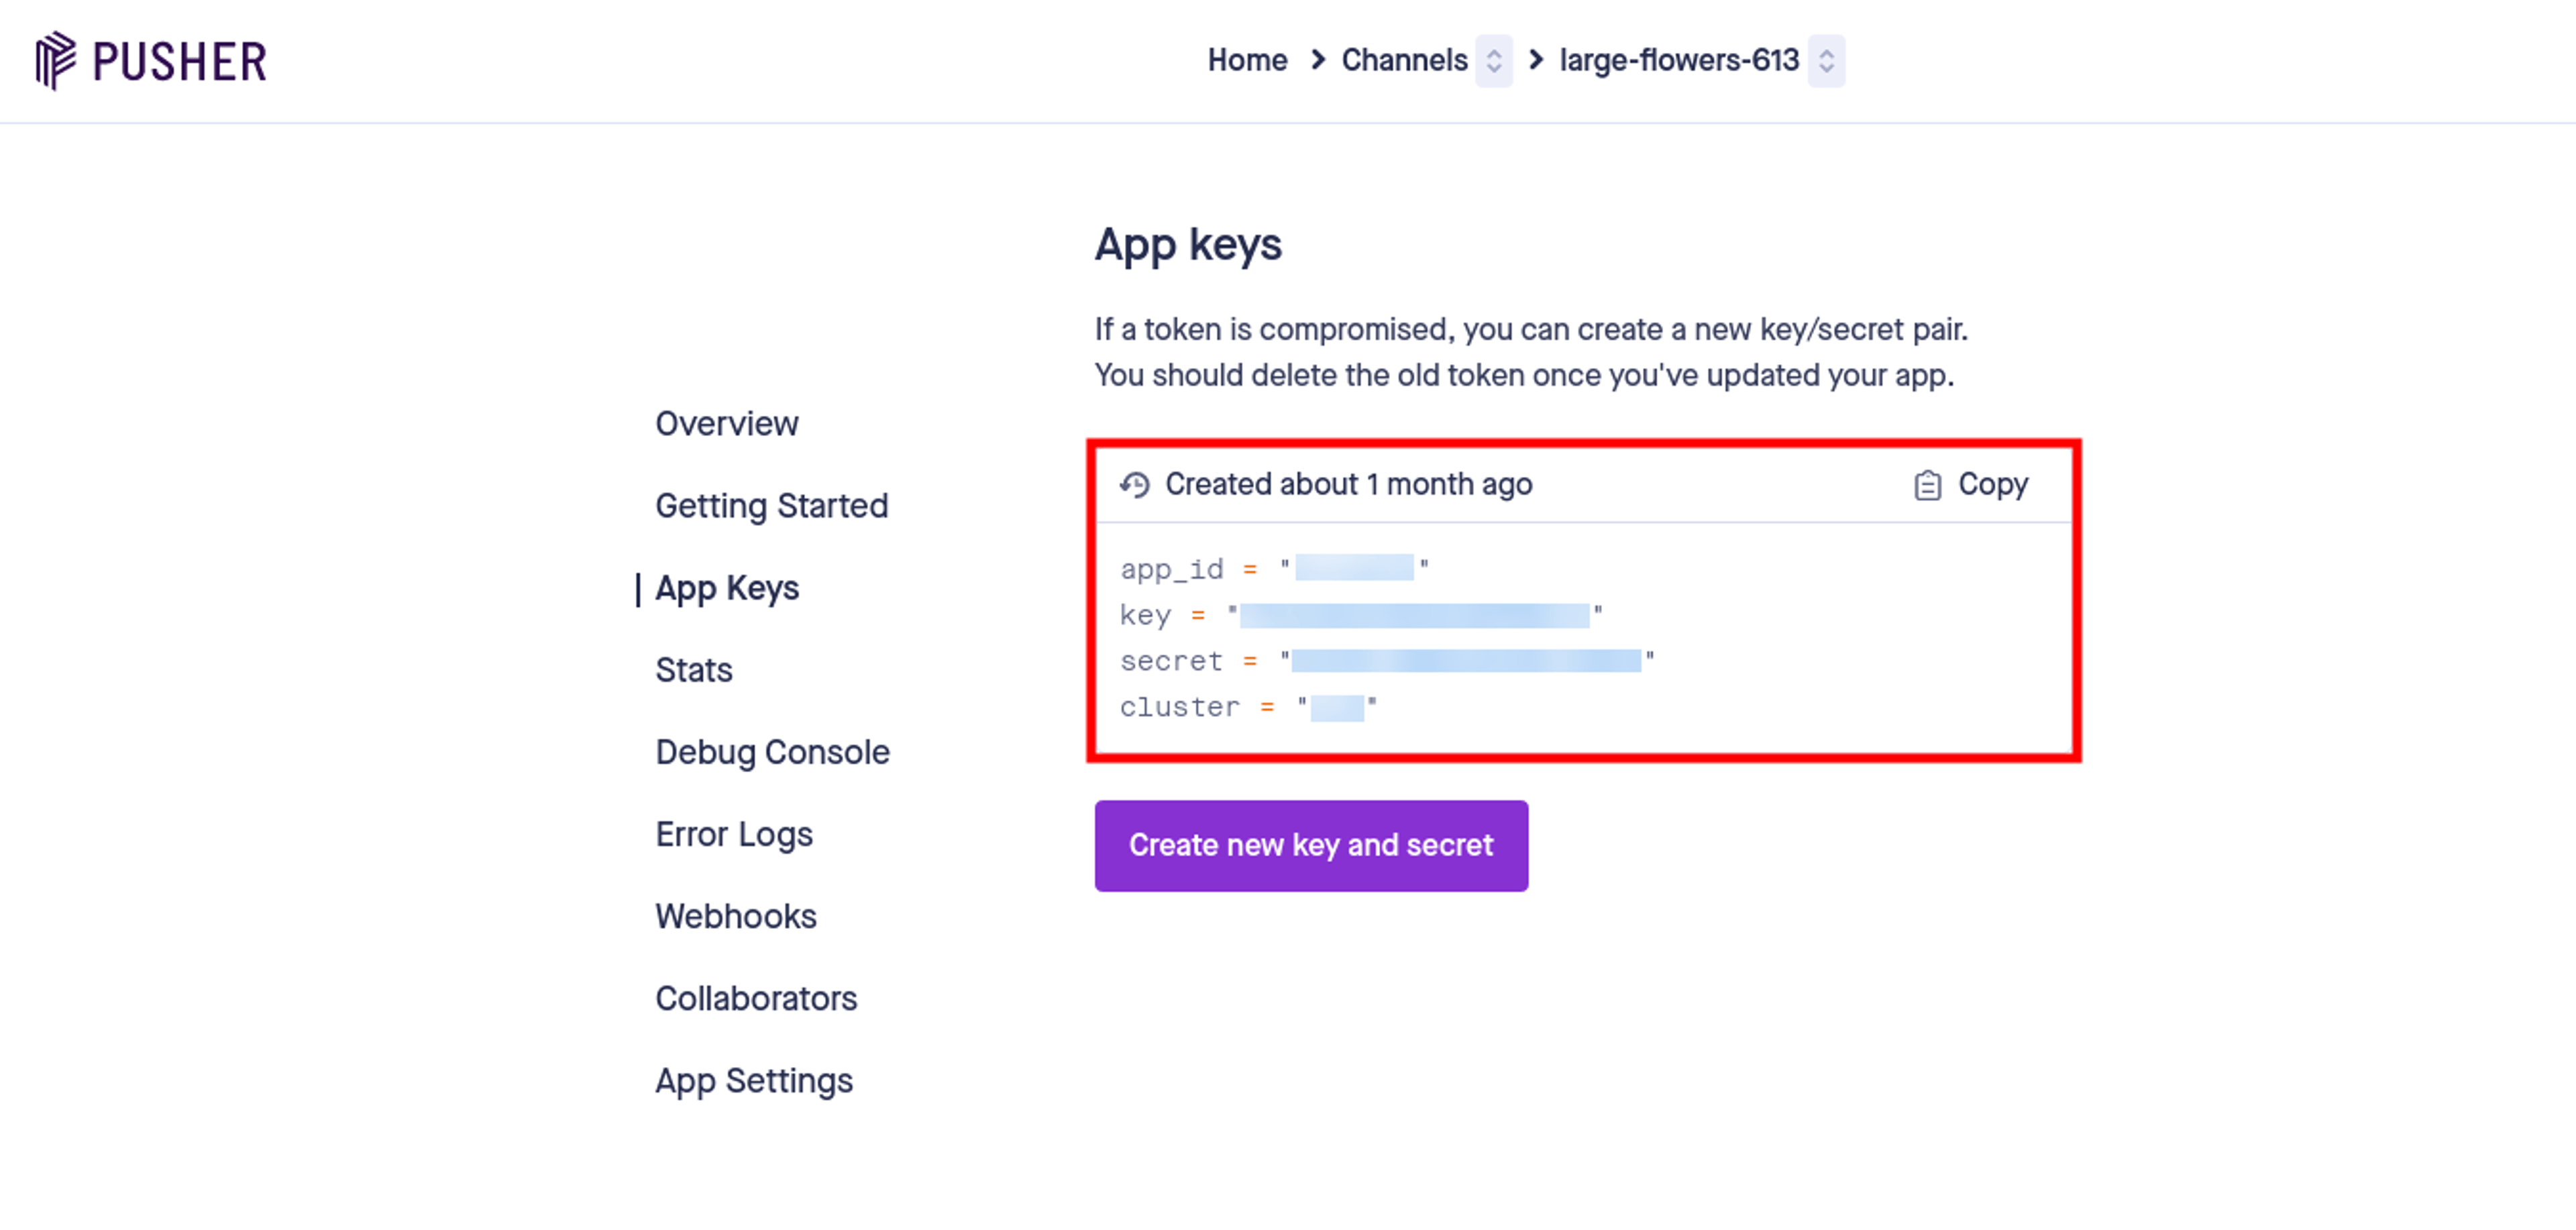The width and height of the screenshot is (2576, 1230).
Task: Click the 'App keys' heading
Action: click(x=1188, y=245)
